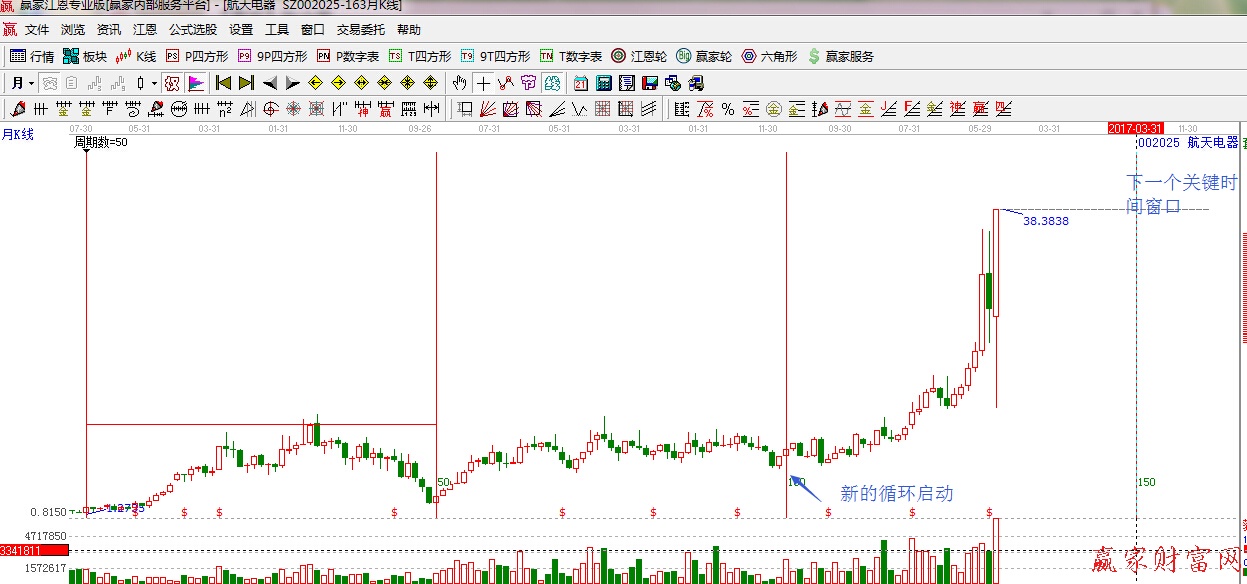
Task: Click the colored flag icon in toolbar
Action: (x=196, y=83)
